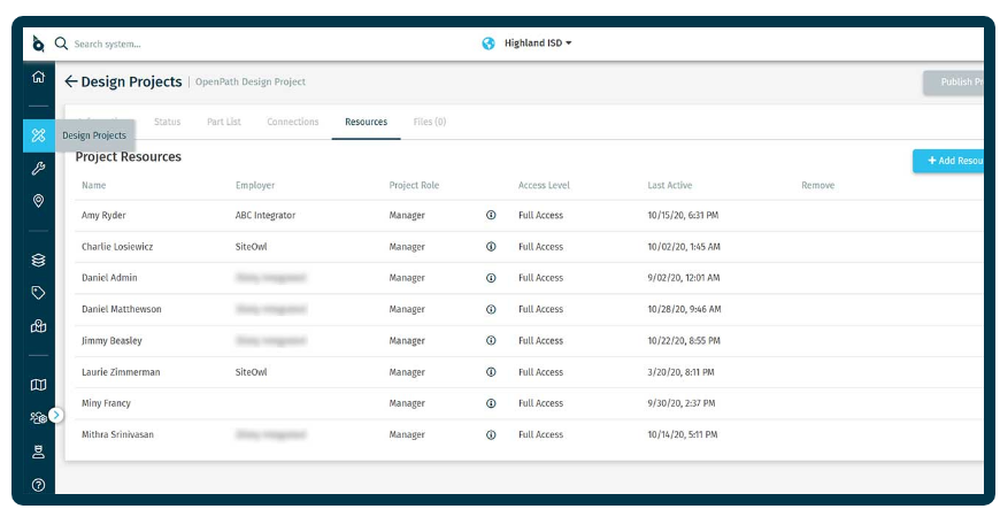Click the info icon in Charlie Losiewicz row
1000x518 pixels.
(x=491, y=247)
